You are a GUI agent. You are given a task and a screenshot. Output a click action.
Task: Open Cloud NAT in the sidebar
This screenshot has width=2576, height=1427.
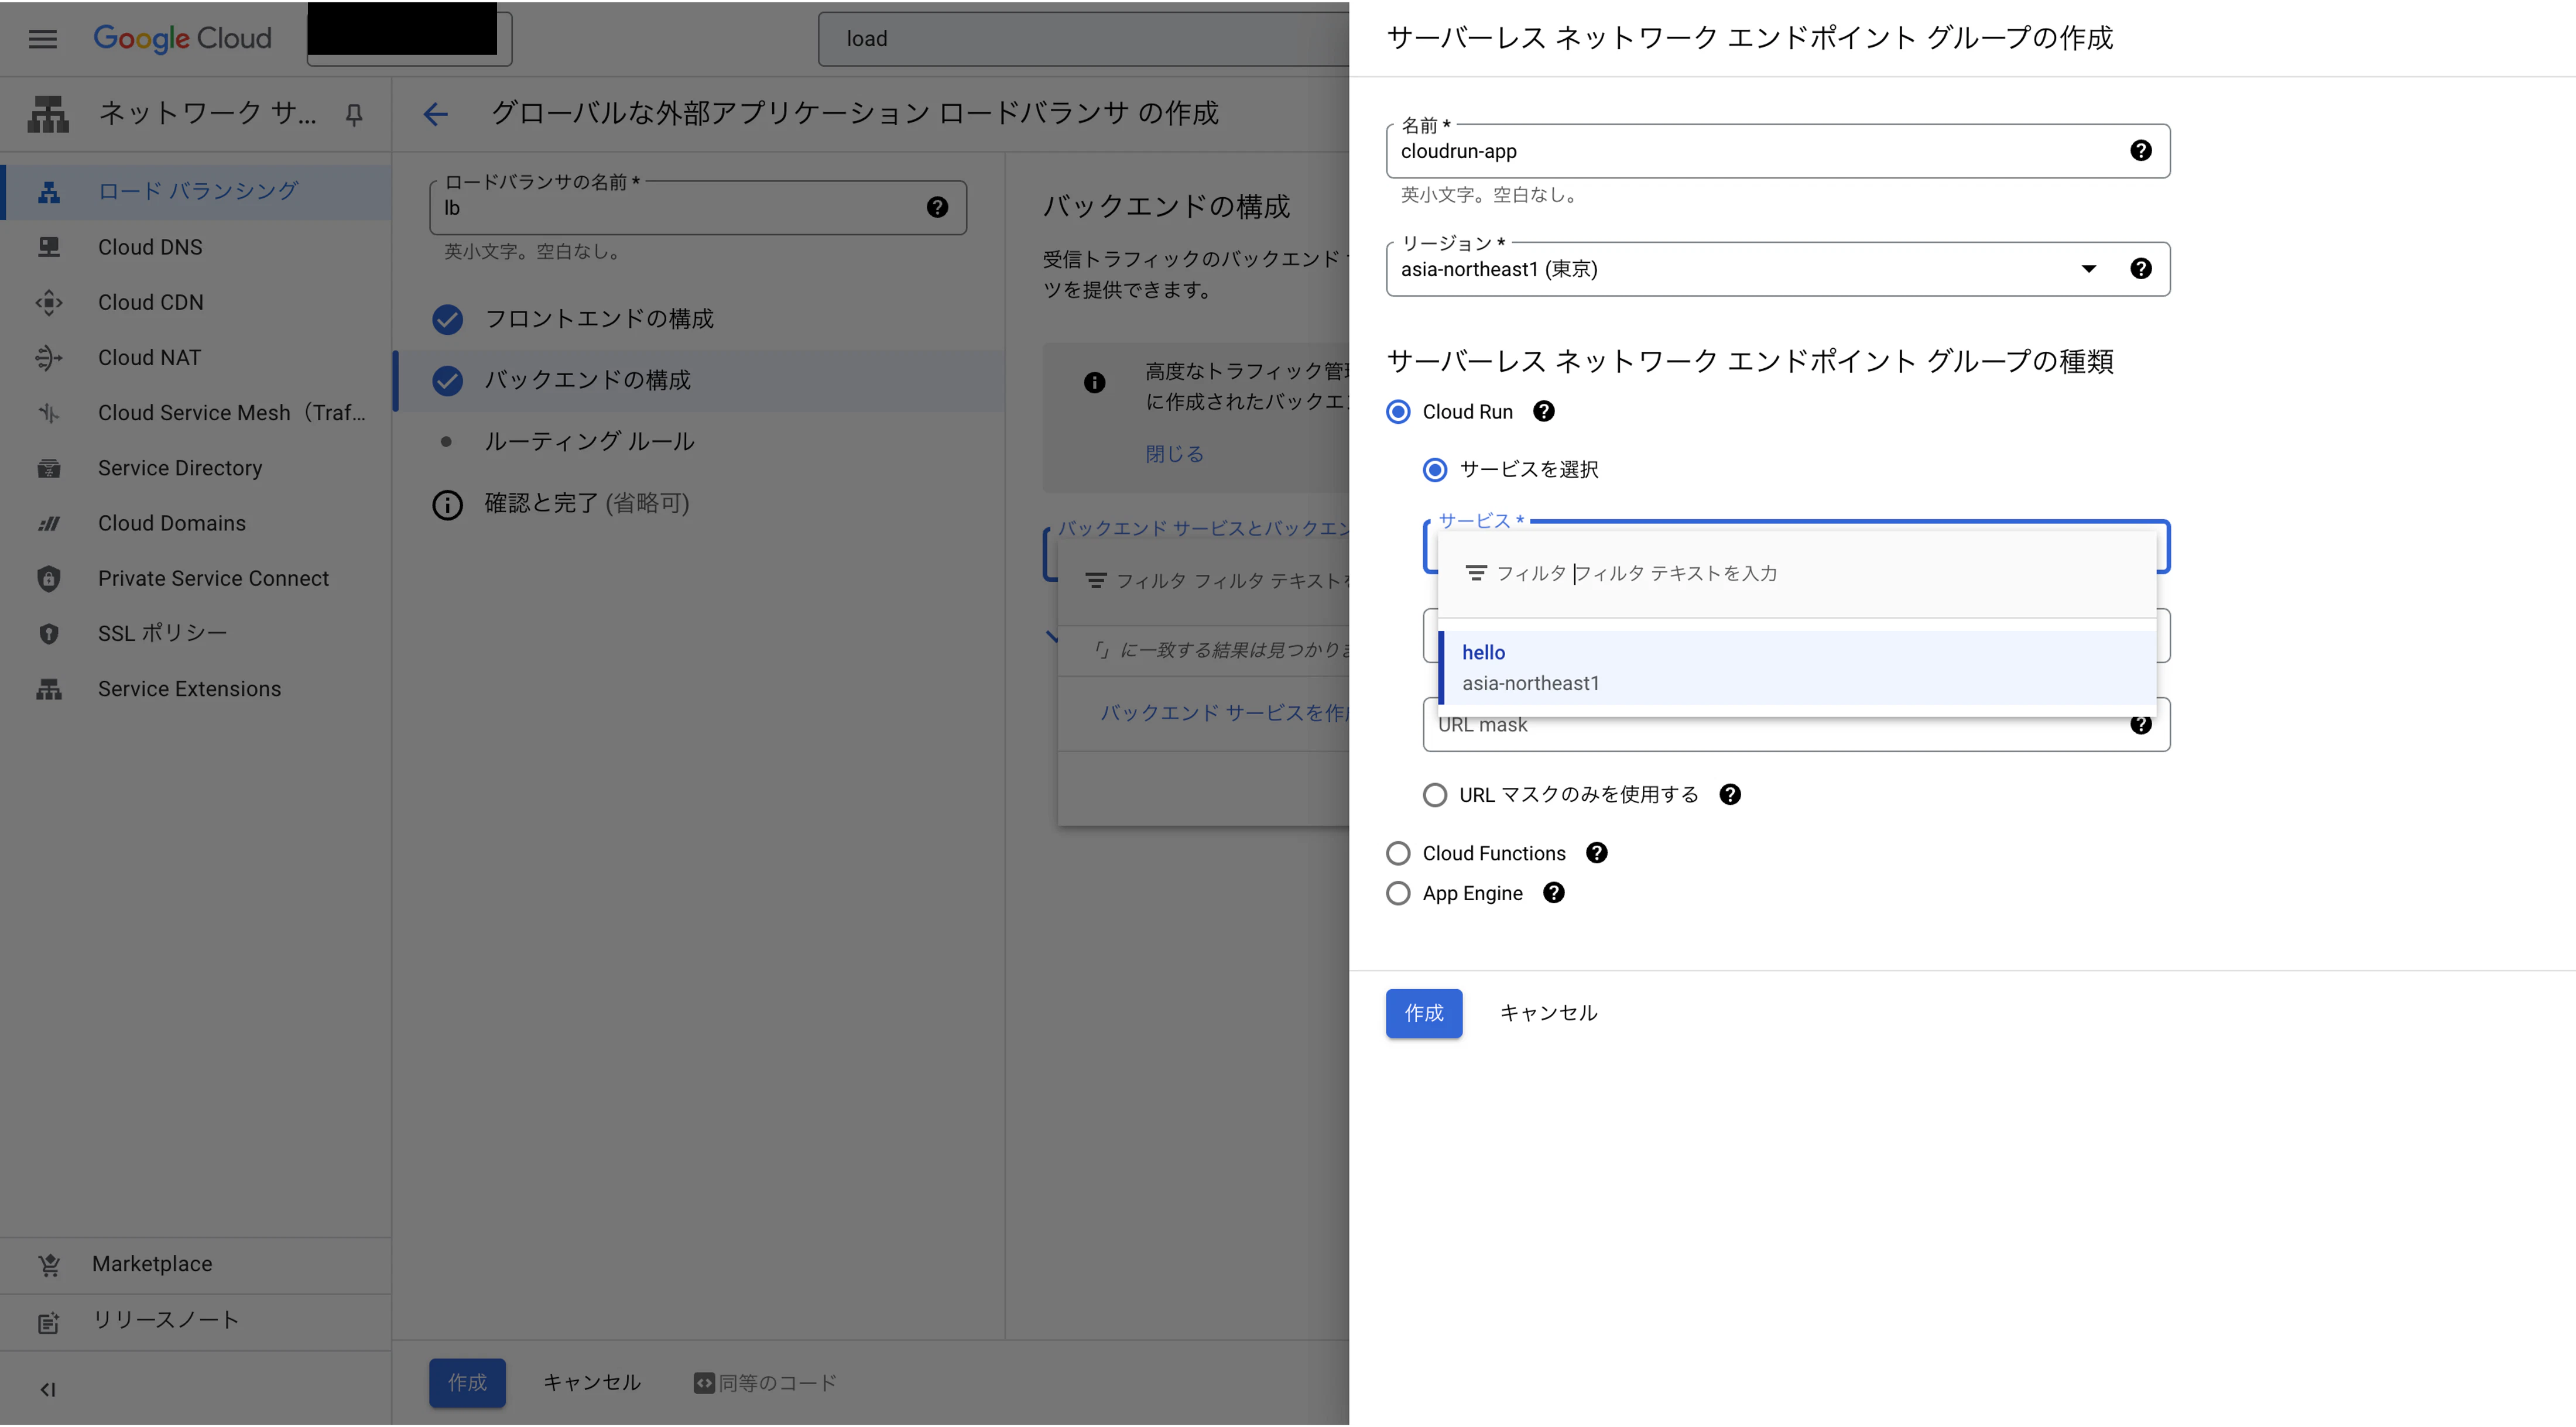[x=197, y=357]
